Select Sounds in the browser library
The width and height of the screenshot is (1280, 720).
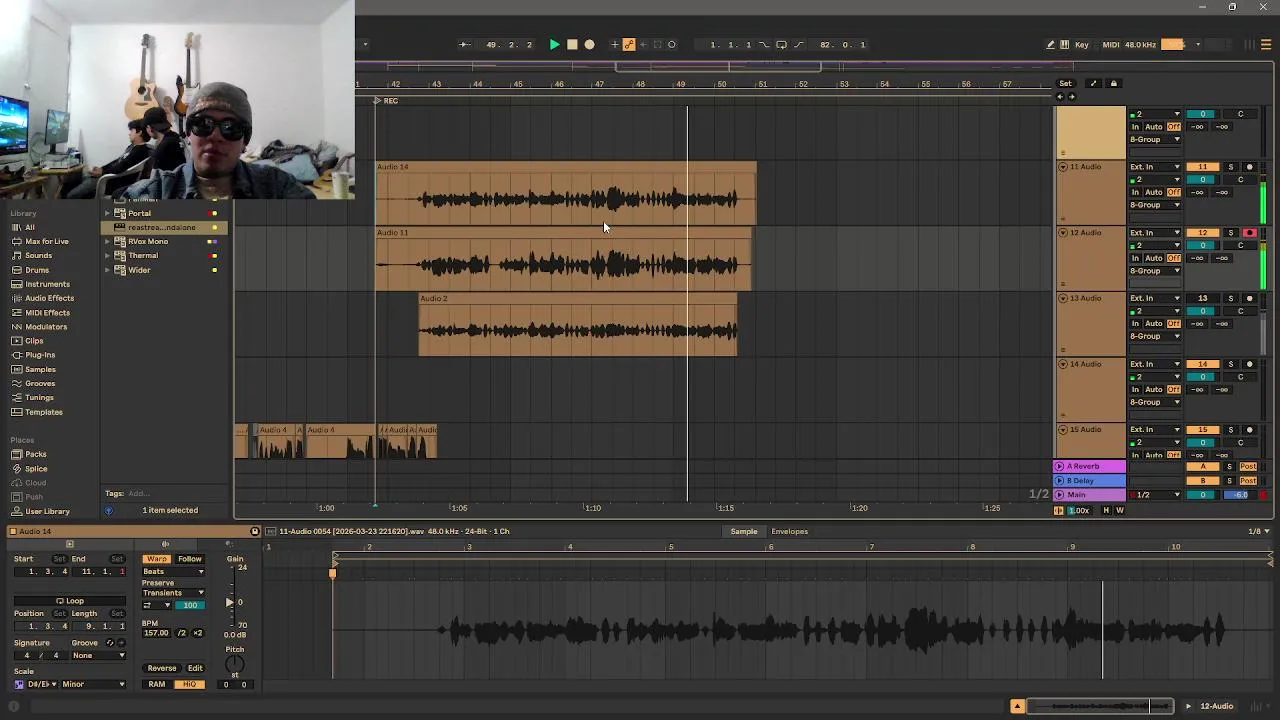pos(39,256)
